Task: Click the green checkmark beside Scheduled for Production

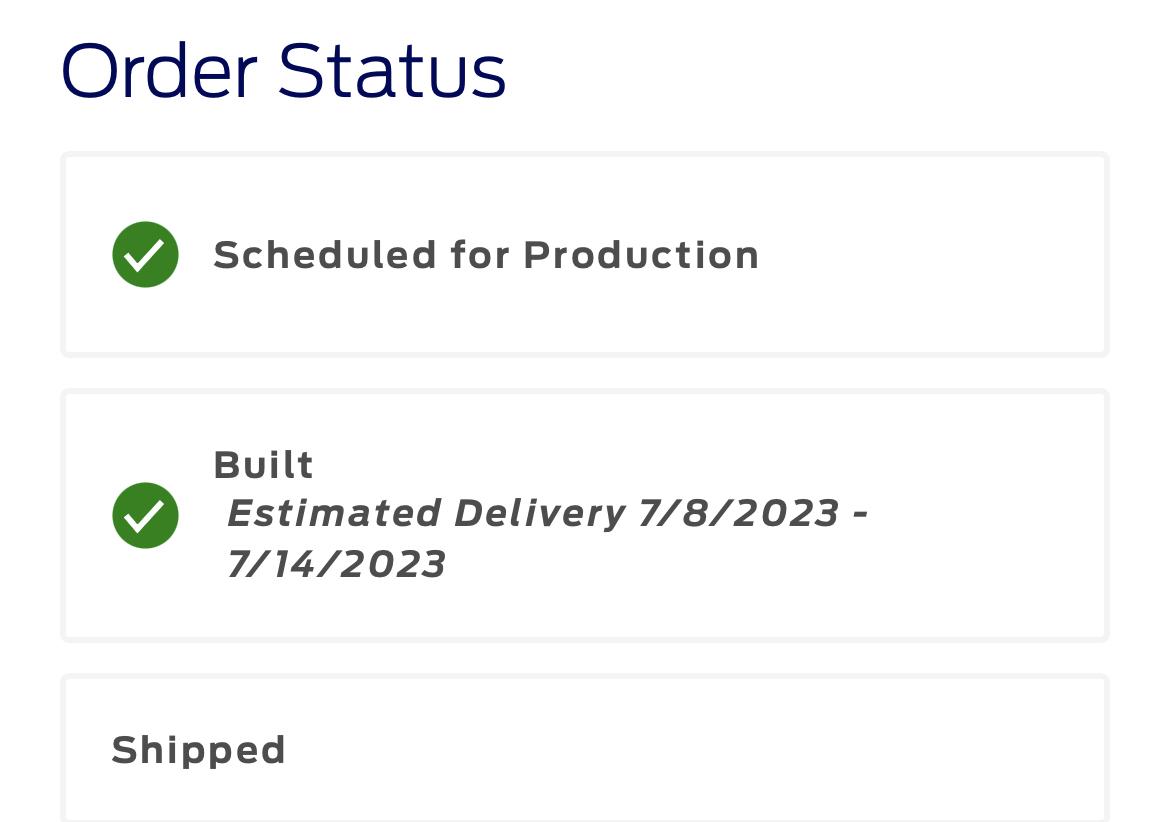Action: click(x=146, y=254)
